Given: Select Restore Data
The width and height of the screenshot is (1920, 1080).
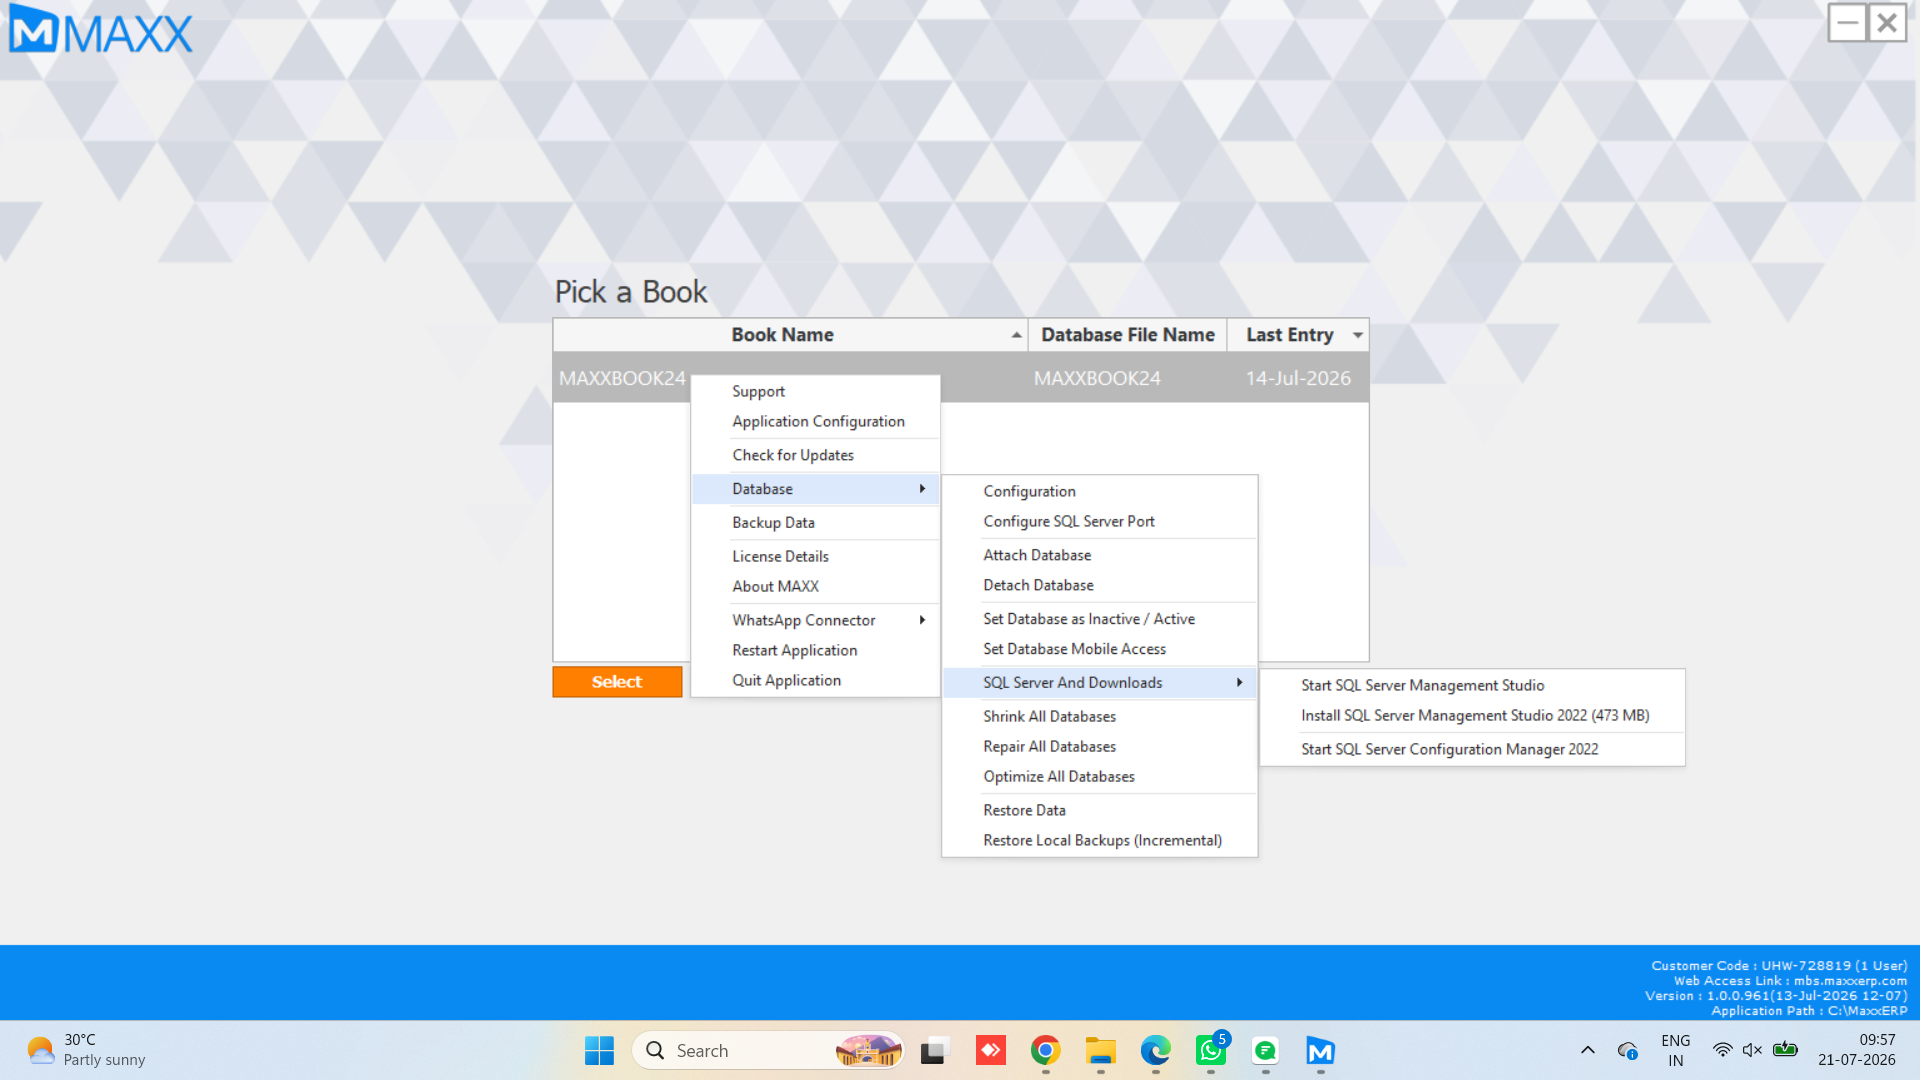Looking at the screenshot, I should click(1099, 810).
